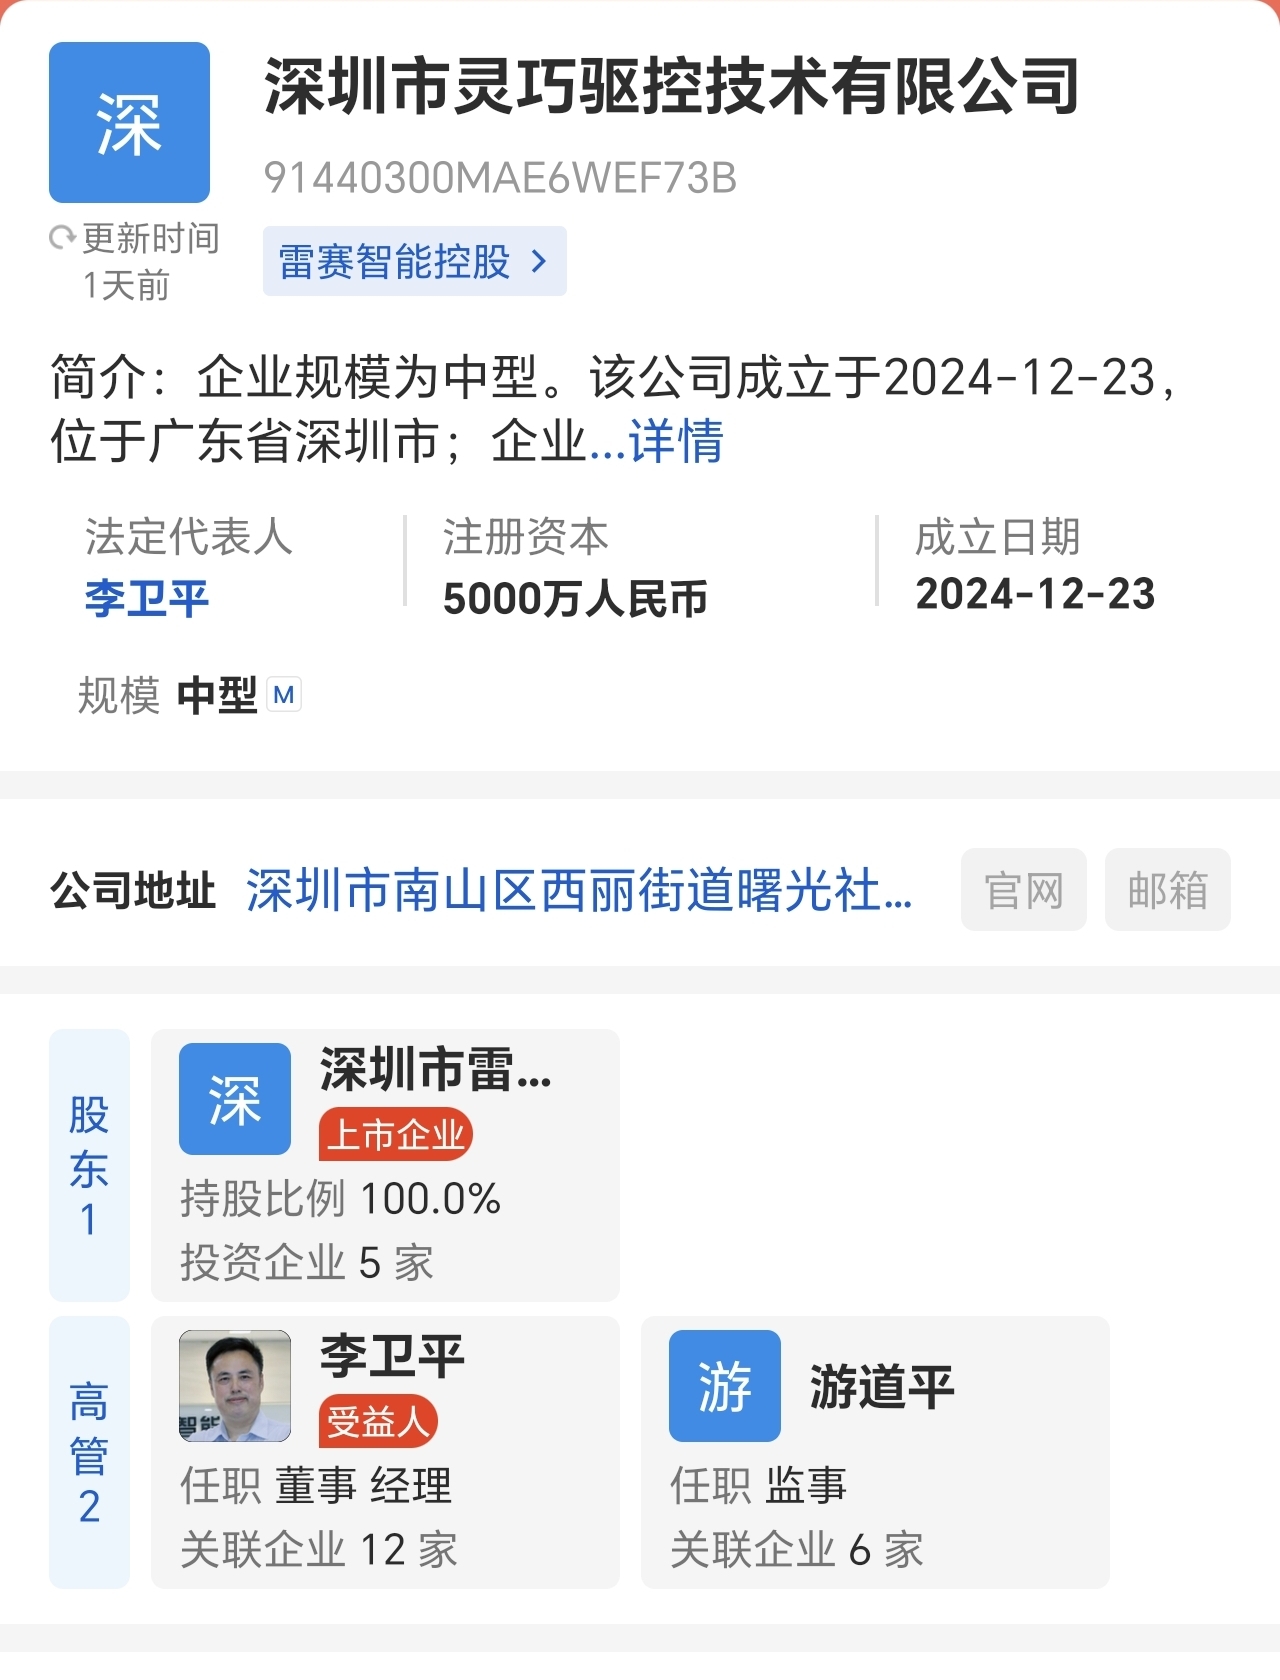Tap the 受益人 red tag
This screenshot has height=1680, width=1280.
pos(378,1421)
